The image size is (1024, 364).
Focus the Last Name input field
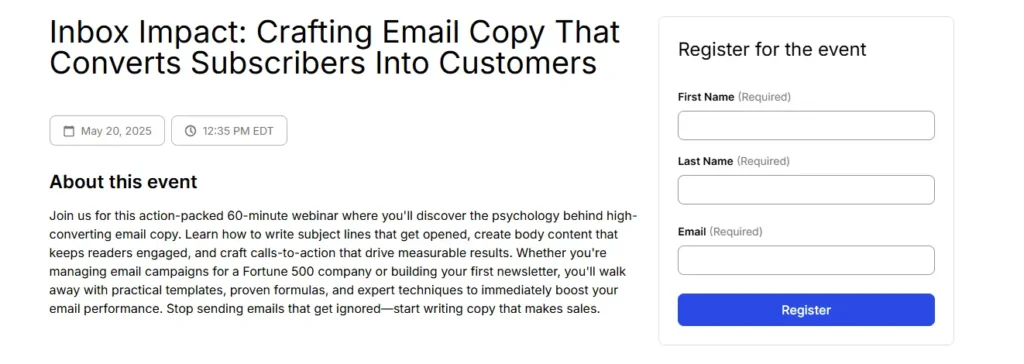pyautogui.click(x=806, y=190)
